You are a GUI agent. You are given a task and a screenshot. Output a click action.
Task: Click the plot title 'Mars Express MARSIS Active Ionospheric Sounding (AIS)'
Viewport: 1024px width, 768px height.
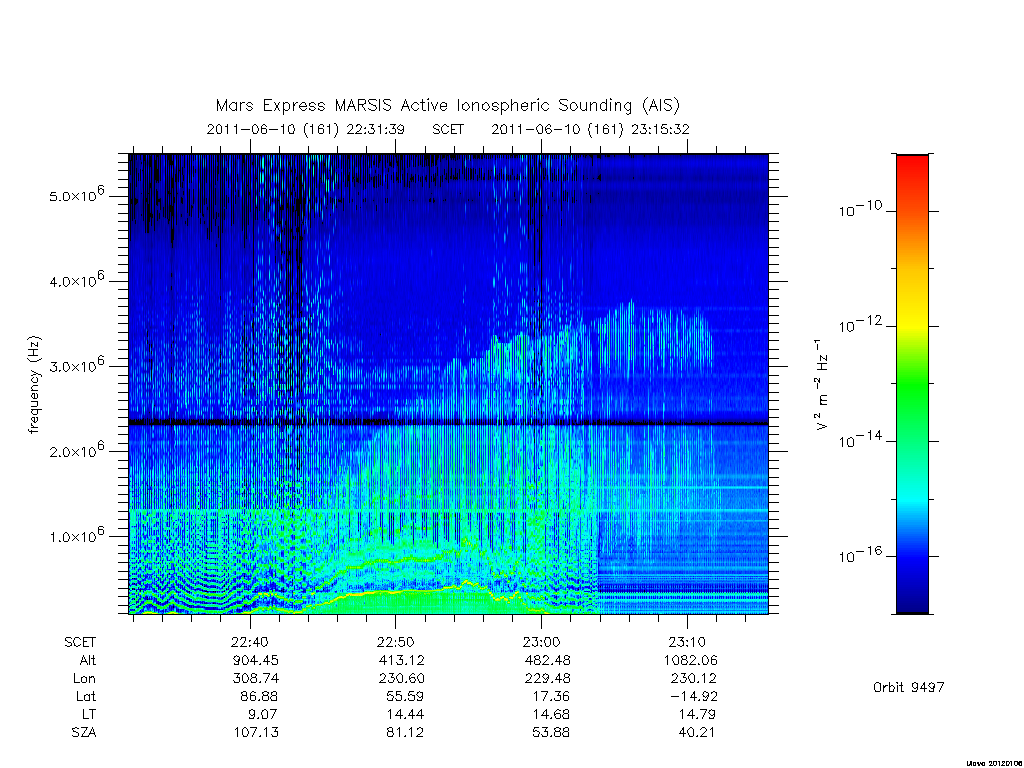point(448,105)
